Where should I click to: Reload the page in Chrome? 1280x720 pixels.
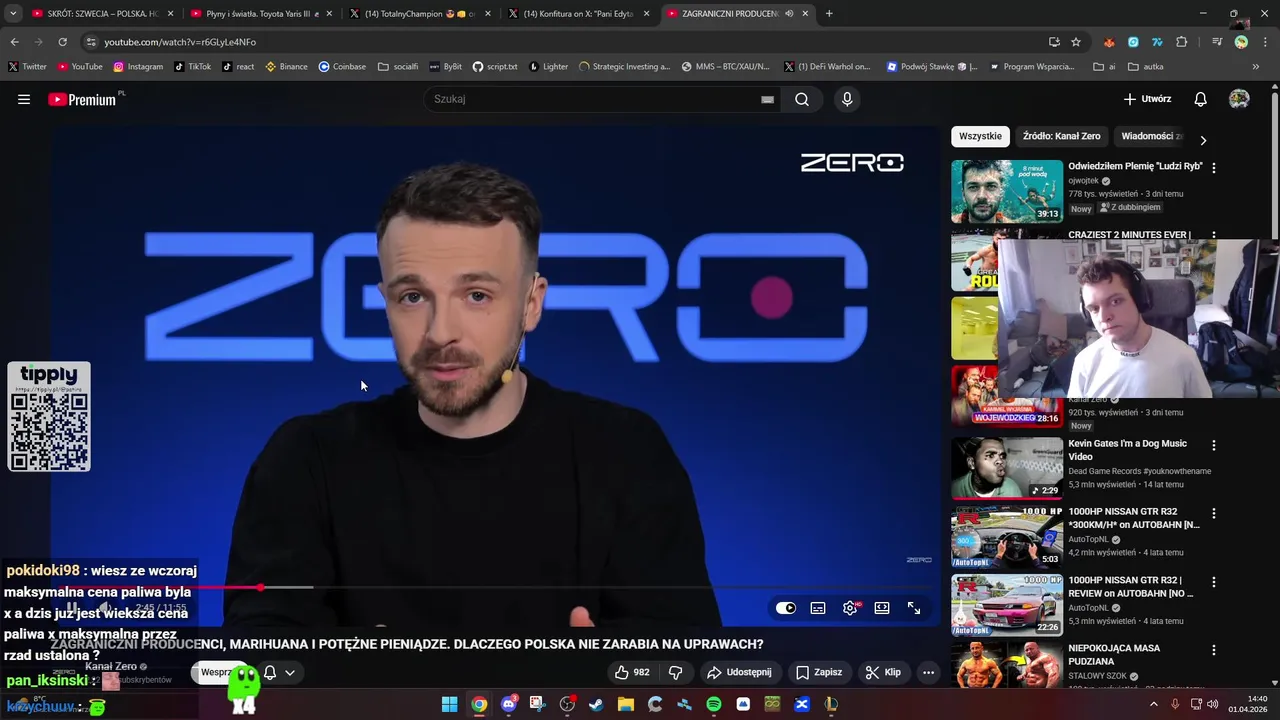[x=62, y=42]
